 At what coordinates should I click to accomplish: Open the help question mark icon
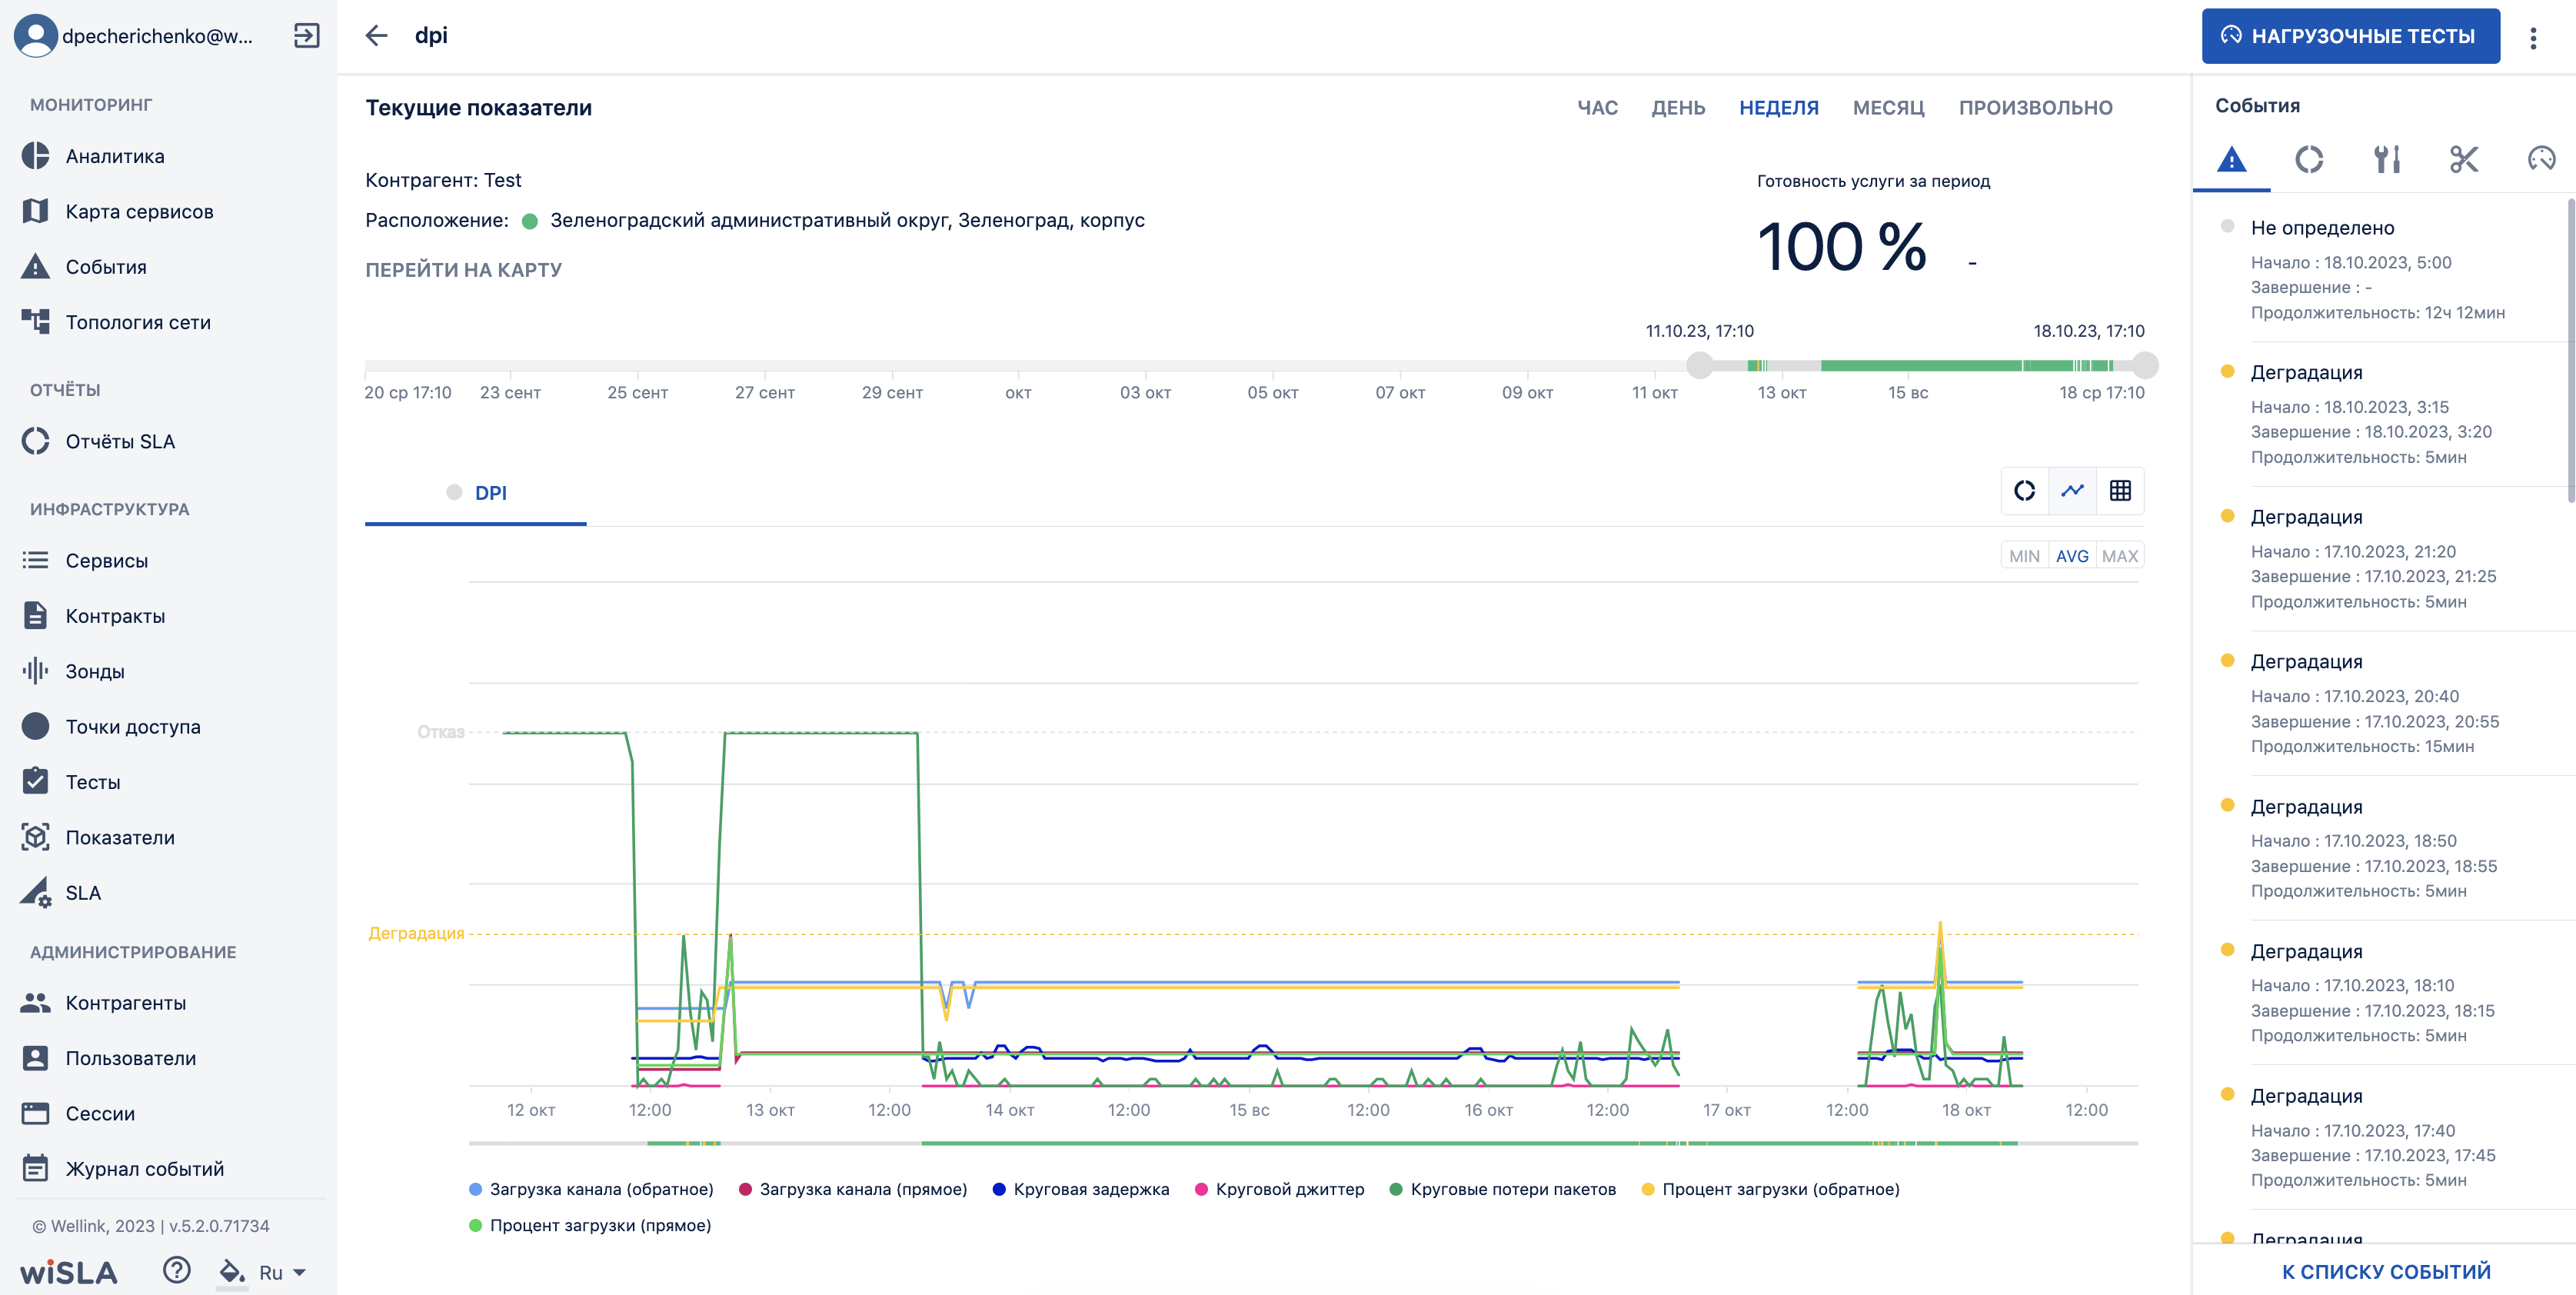(177, 1270)
